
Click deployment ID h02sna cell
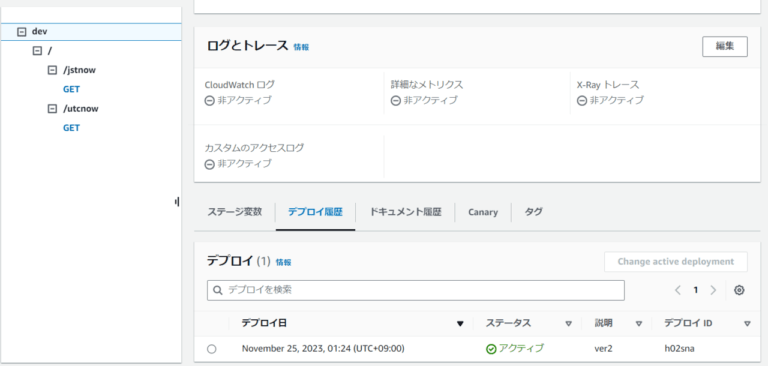tap(679, 349)
